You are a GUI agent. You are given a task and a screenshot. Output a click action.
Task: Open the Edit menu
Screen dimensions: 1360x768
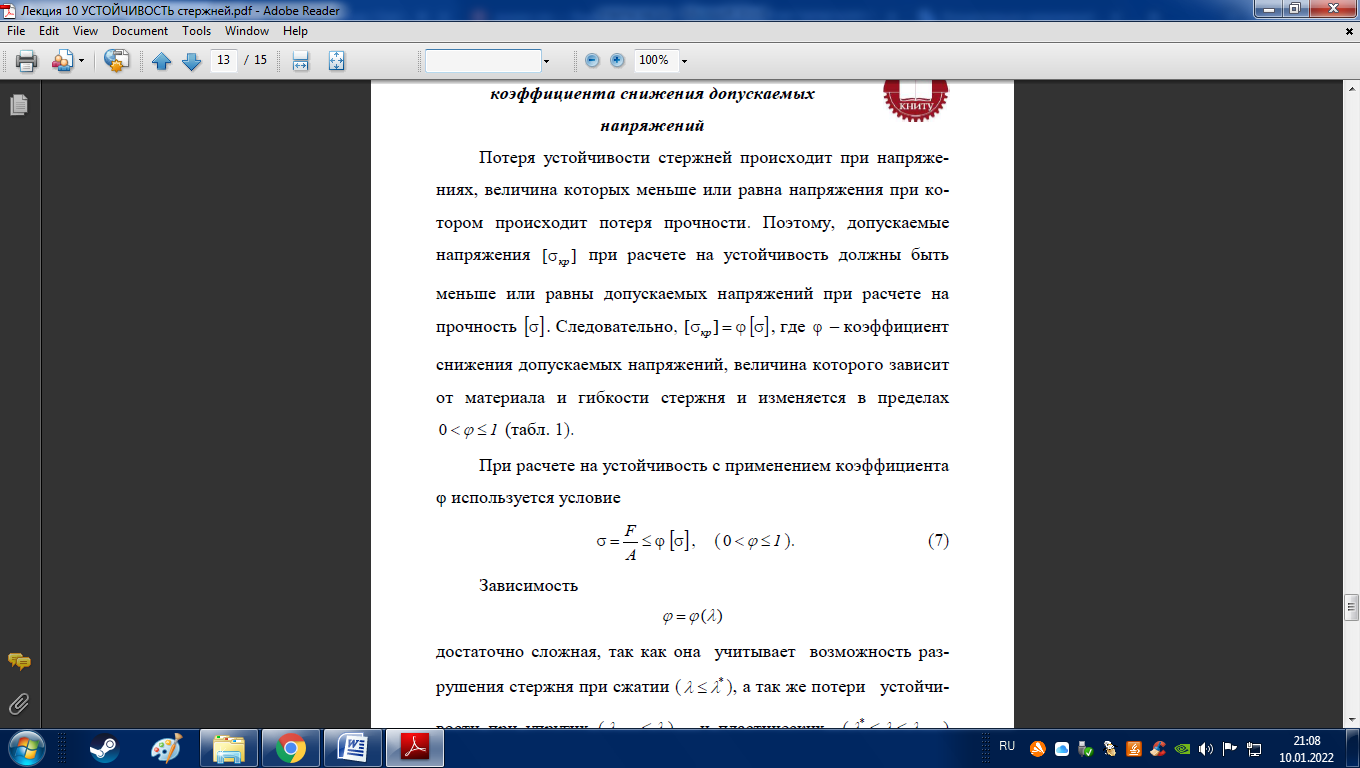[49, 31]
